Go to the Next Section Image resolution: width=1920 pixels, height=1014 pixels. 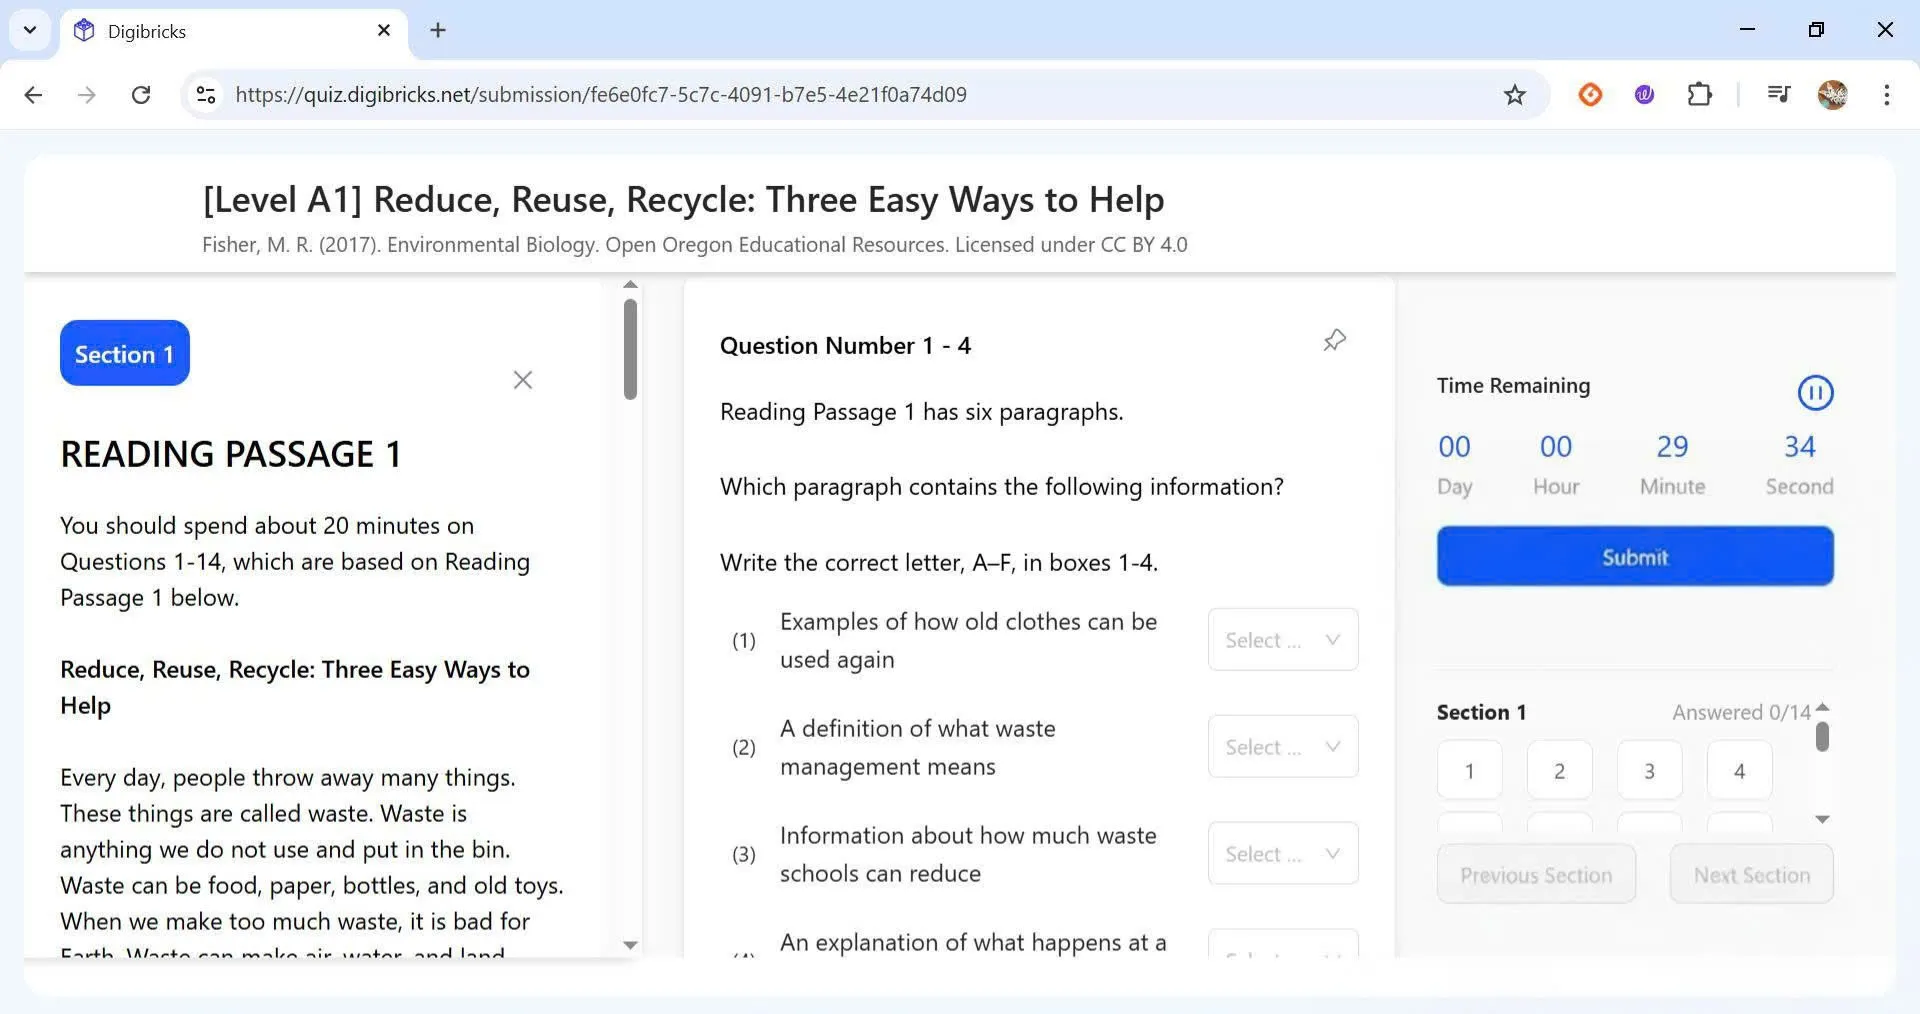point(1751,875)
